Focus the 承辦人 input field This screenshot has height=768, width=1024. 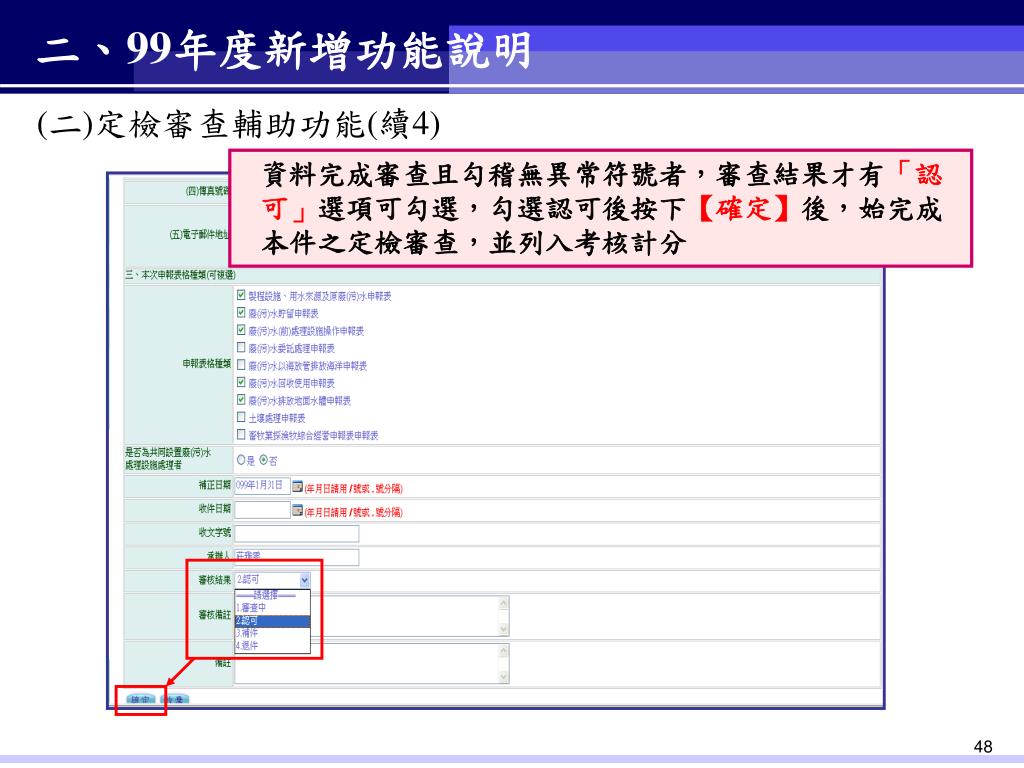click(x=296, y=557)
